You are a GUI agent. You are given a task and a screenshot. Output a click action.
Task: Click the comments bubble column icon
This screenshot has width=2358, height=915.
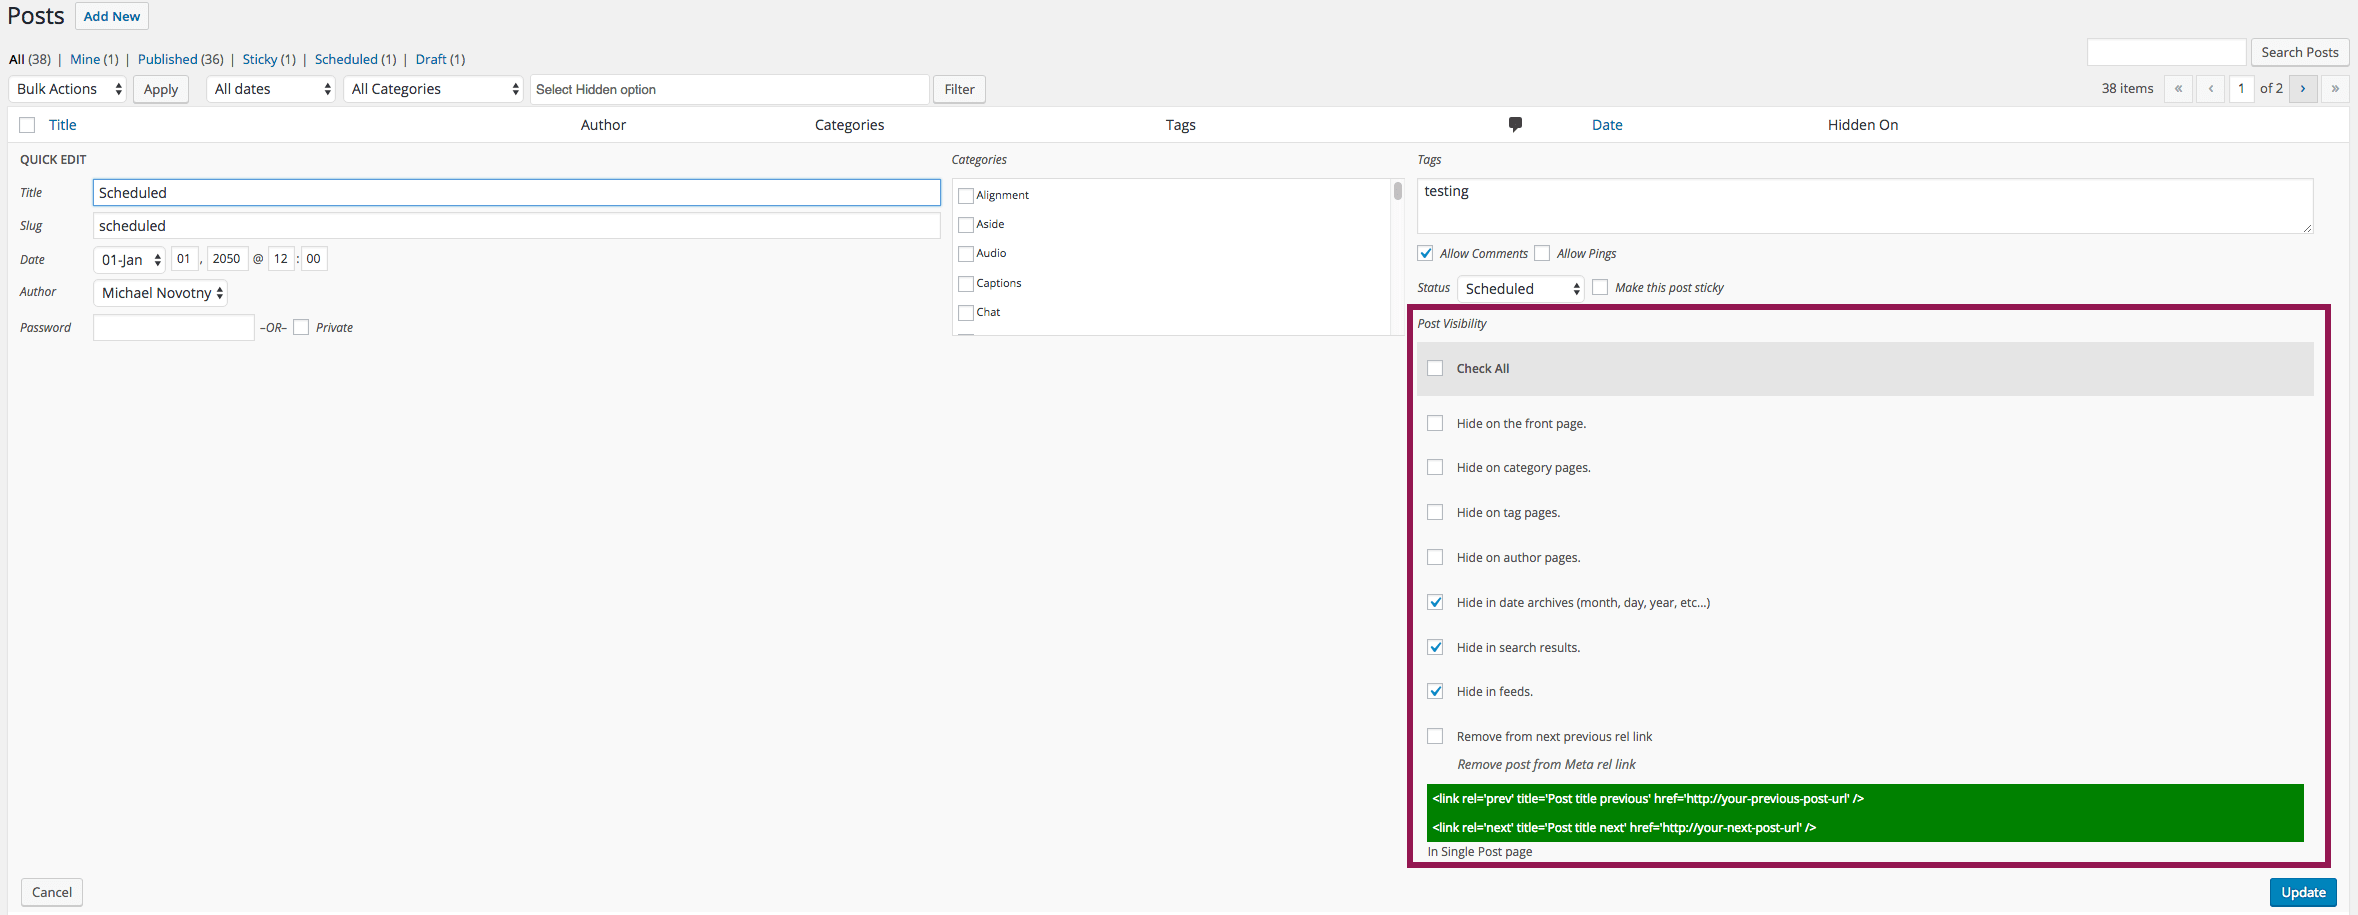1515,124
